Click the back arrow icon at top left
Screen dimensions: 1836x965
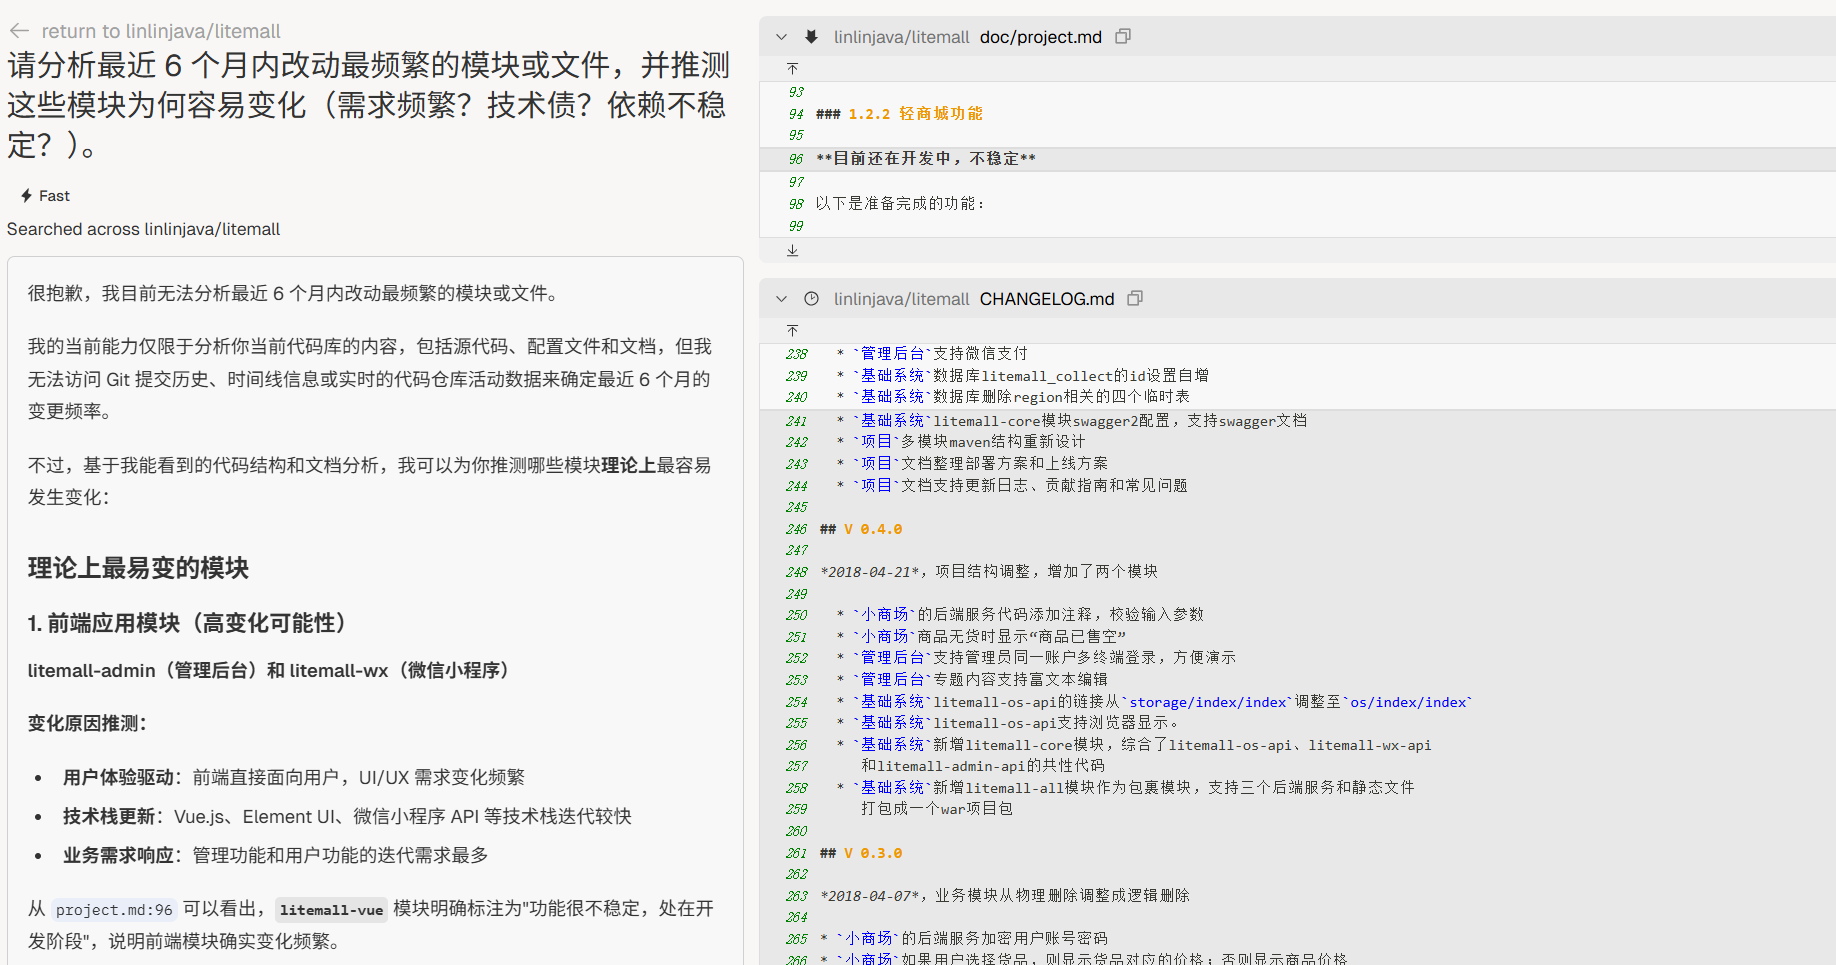coord(19,31)
